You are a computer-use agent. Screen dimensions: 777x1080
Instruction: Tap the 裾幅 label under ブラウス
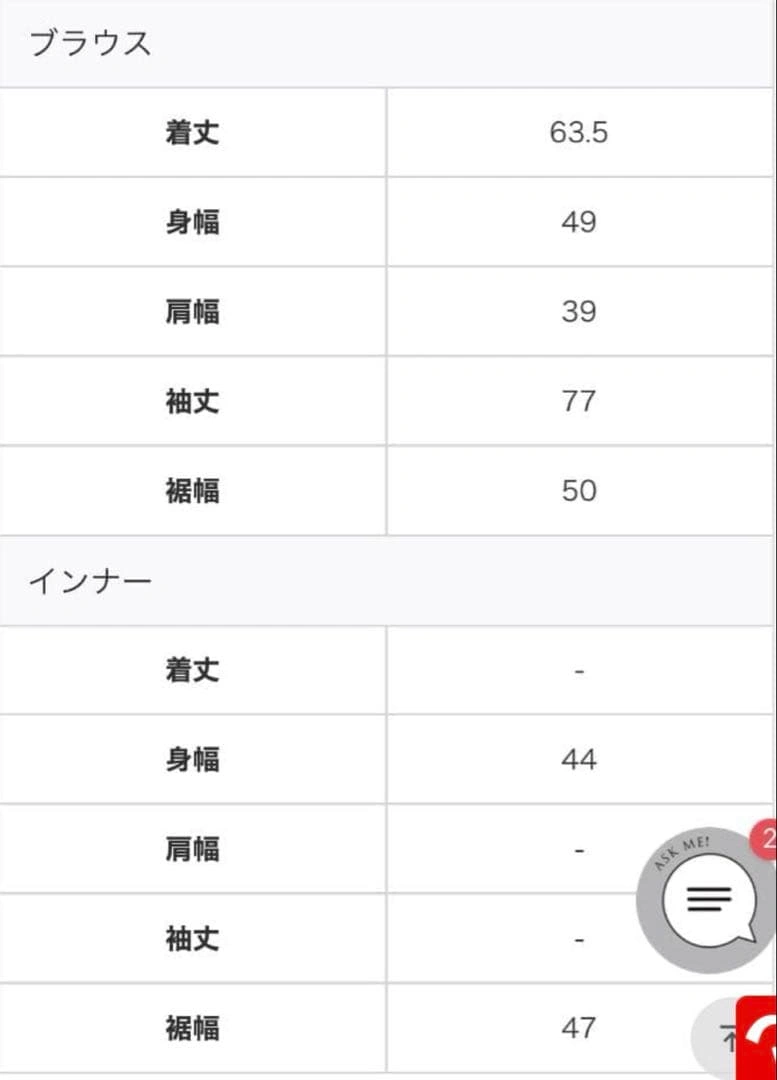(192, 491)
